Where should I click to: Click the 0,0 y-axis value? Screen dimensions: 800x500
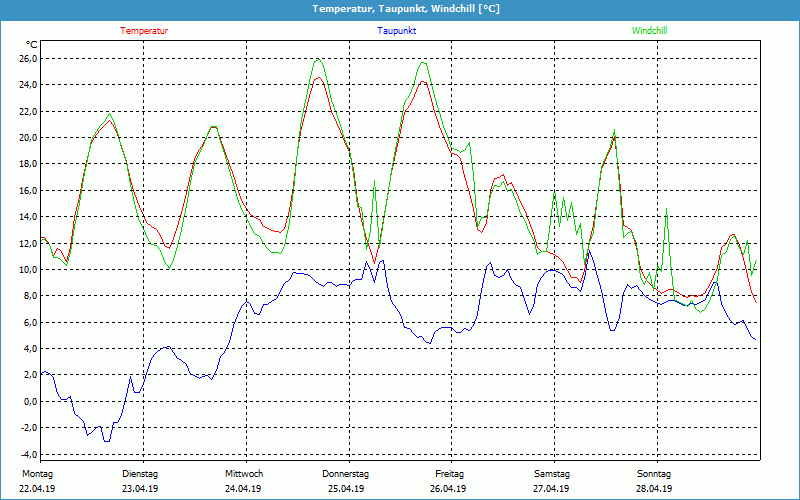click(x=30, y=401)
